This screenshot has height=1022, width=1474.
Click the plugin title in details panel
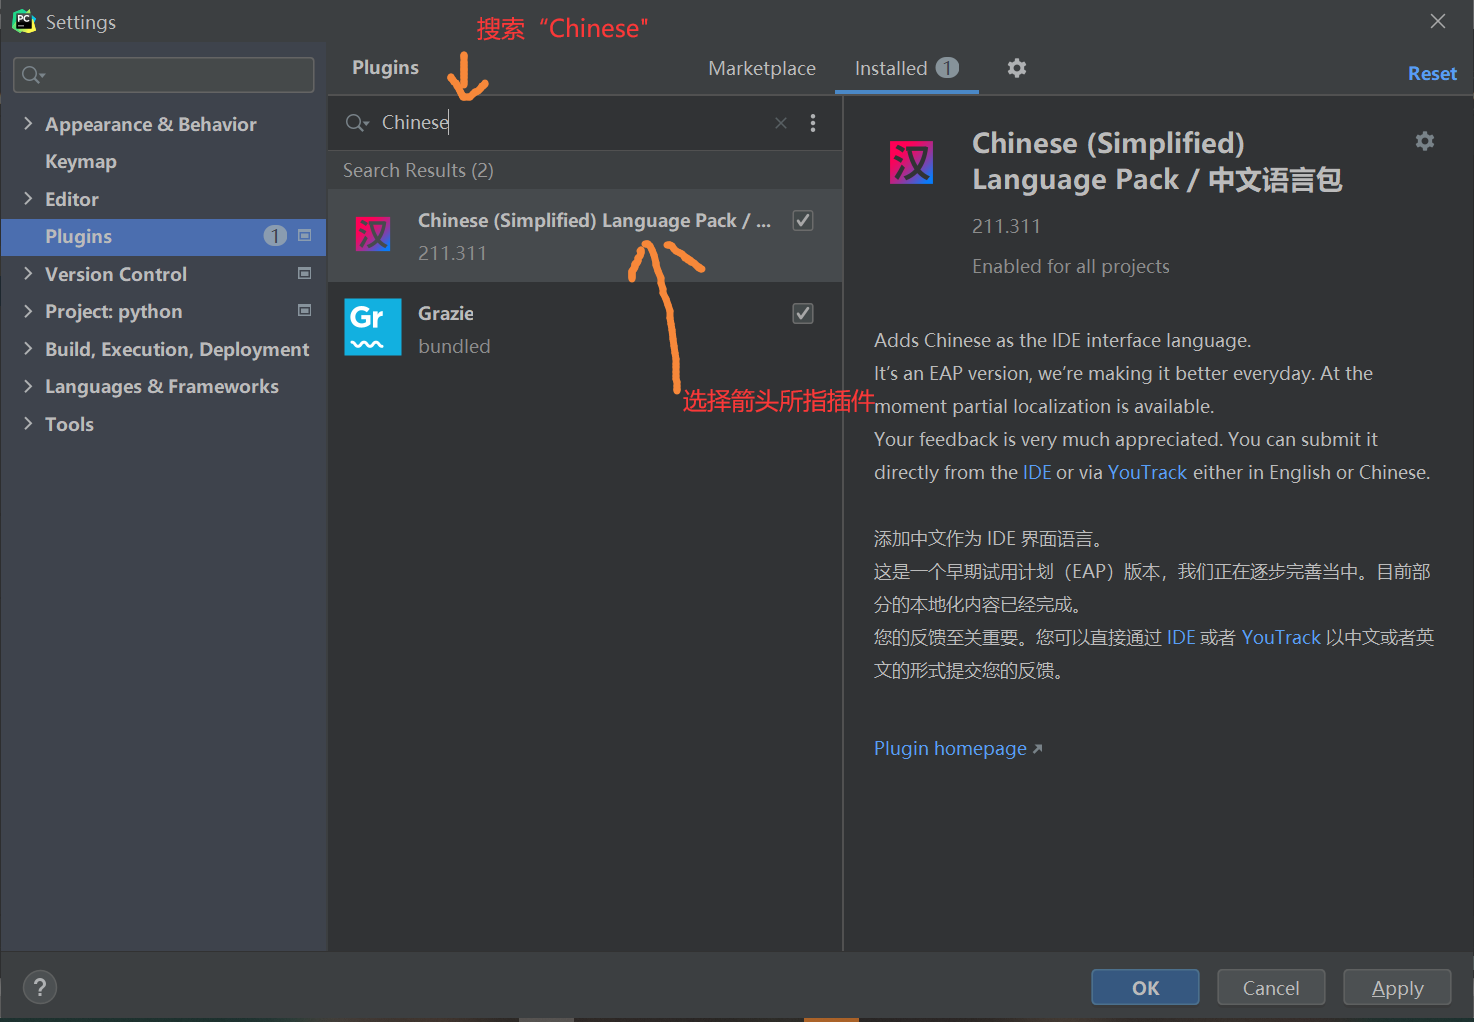point(1157,161)
